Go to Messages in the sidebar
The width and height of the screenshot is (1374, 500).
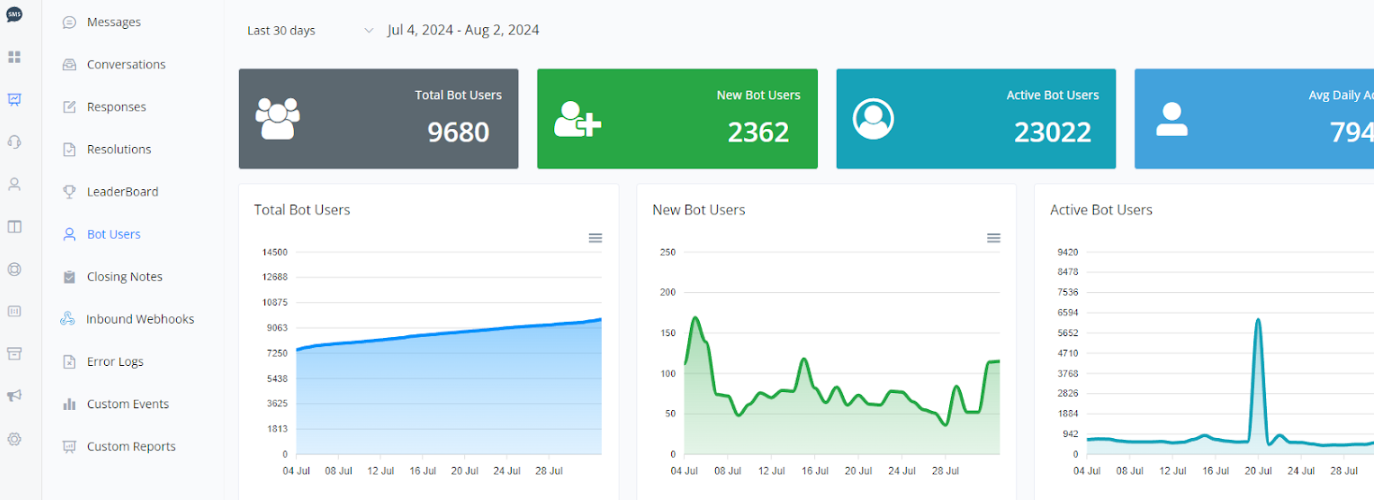coord(113,22)
